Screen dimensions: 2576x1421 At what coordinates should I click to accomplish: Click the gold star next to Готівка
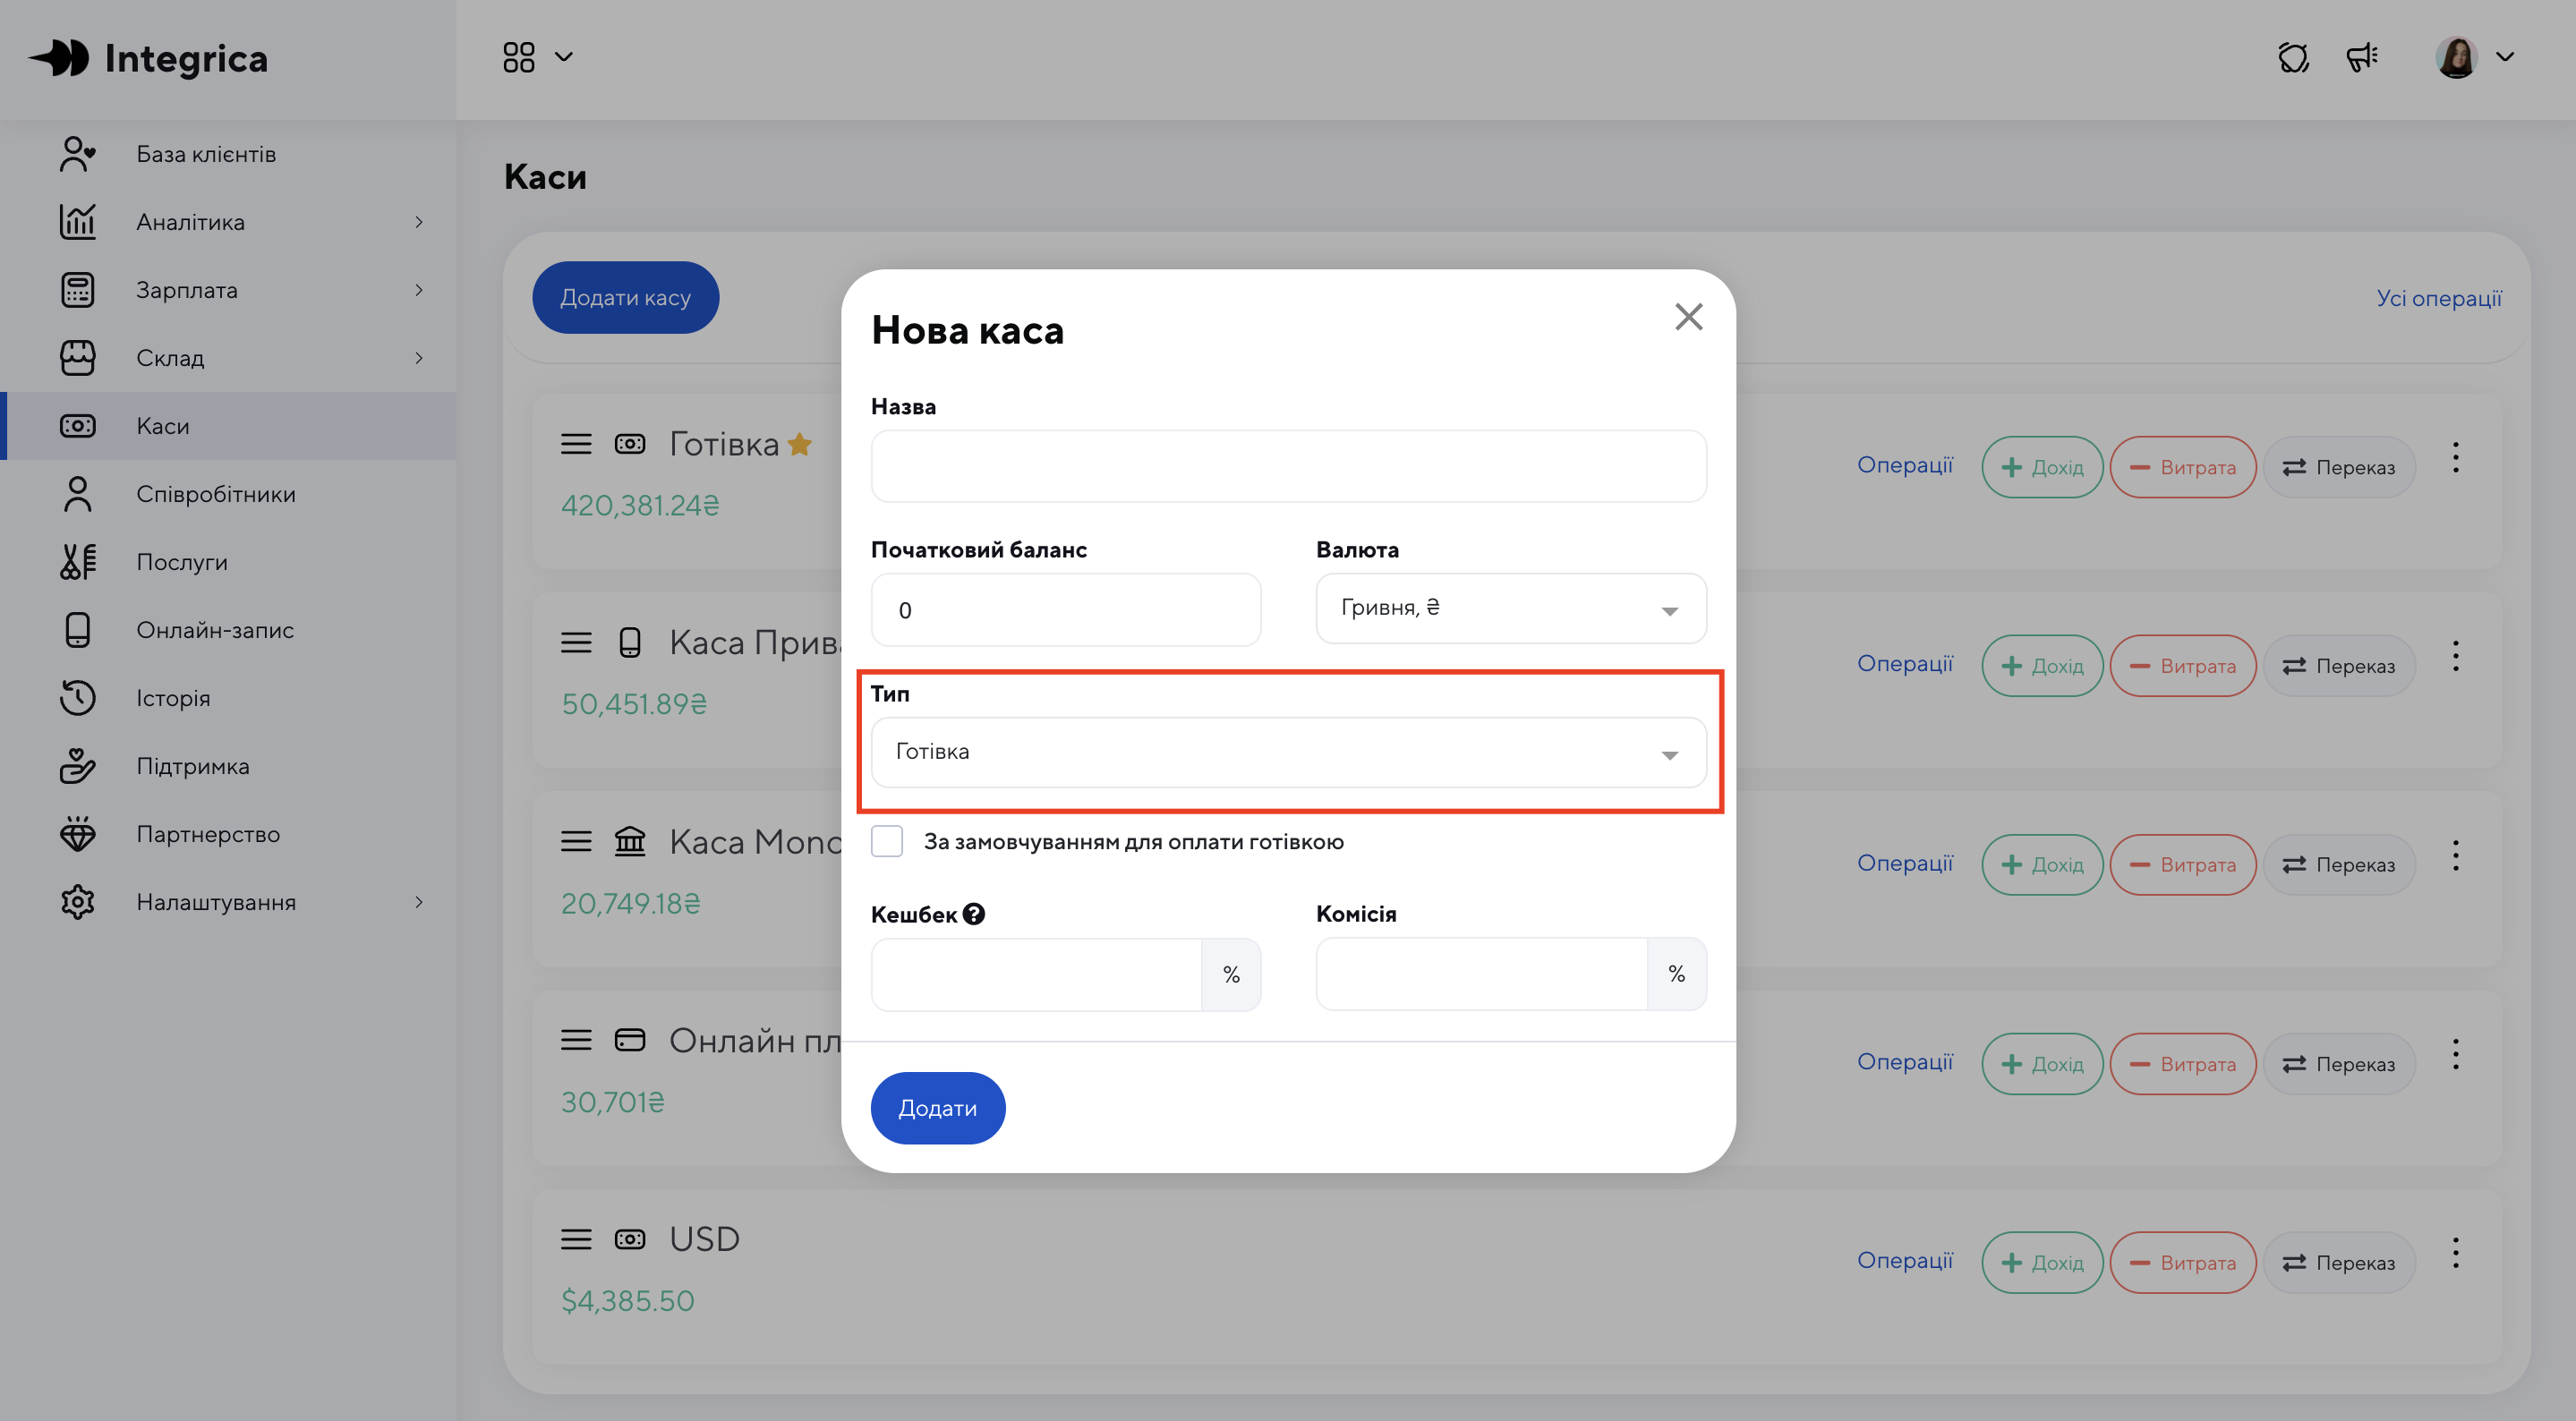coord(800,444)
